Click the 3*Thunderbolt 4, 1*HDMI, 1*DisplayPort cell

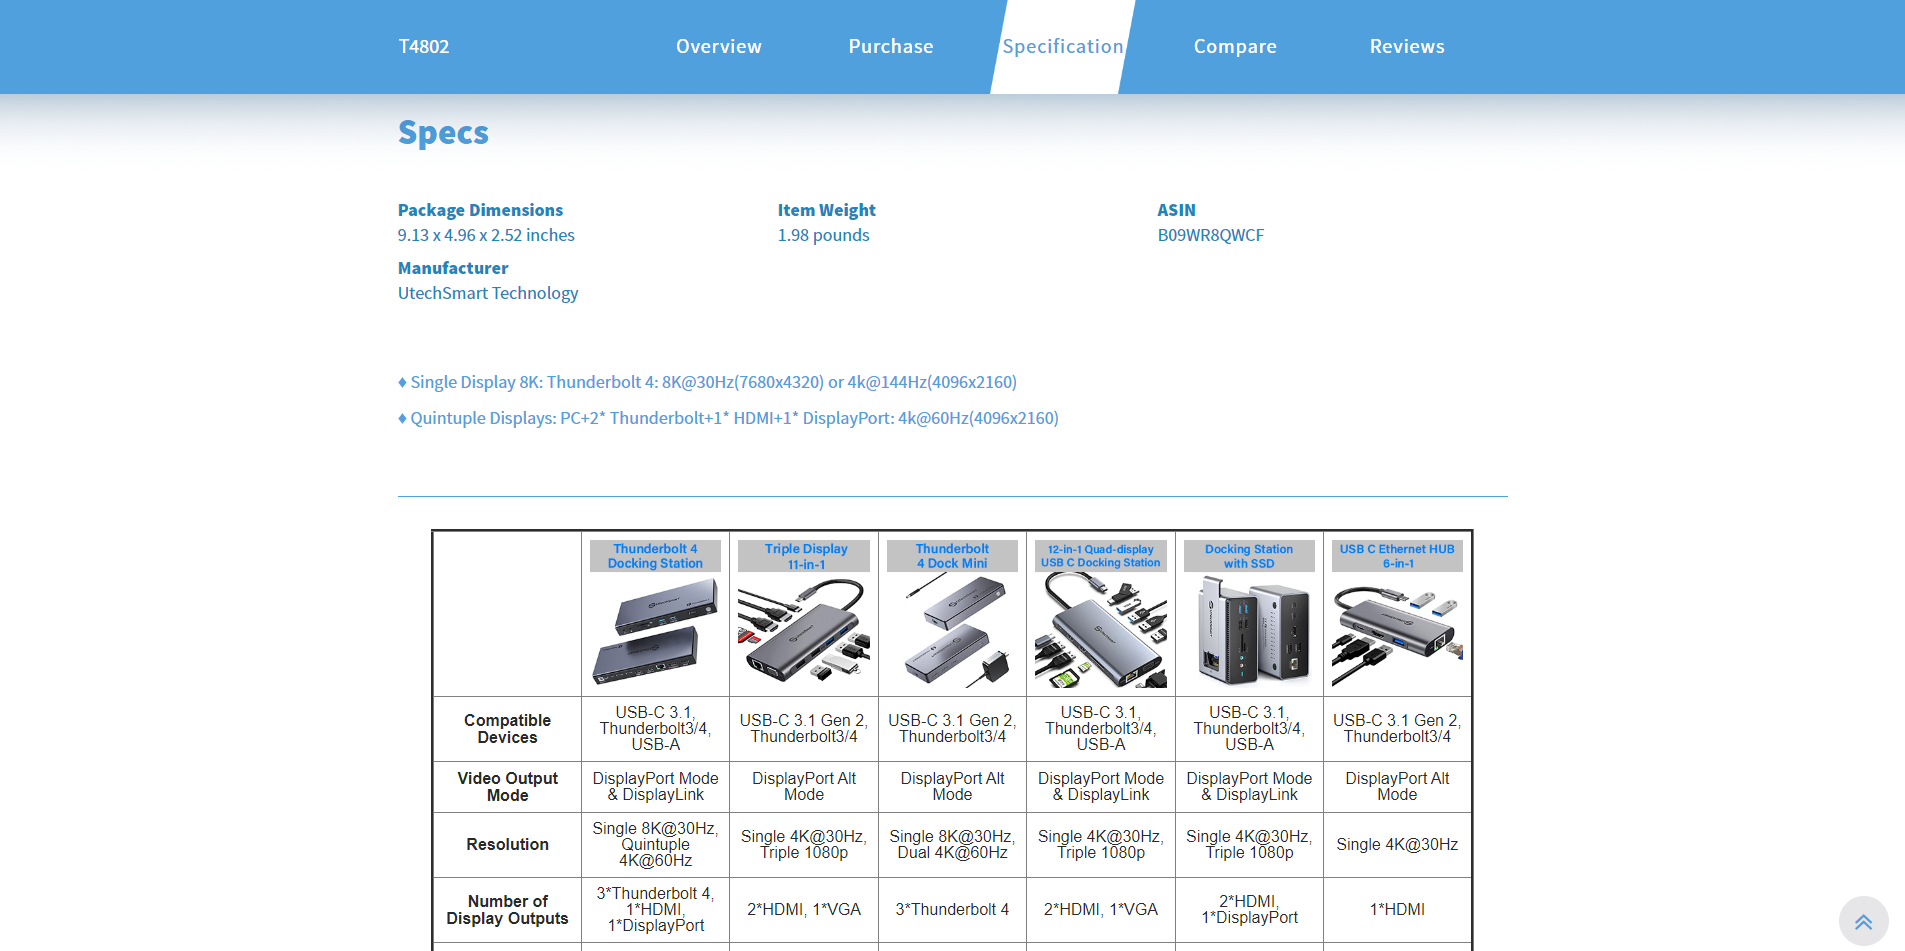click(655, 910)
